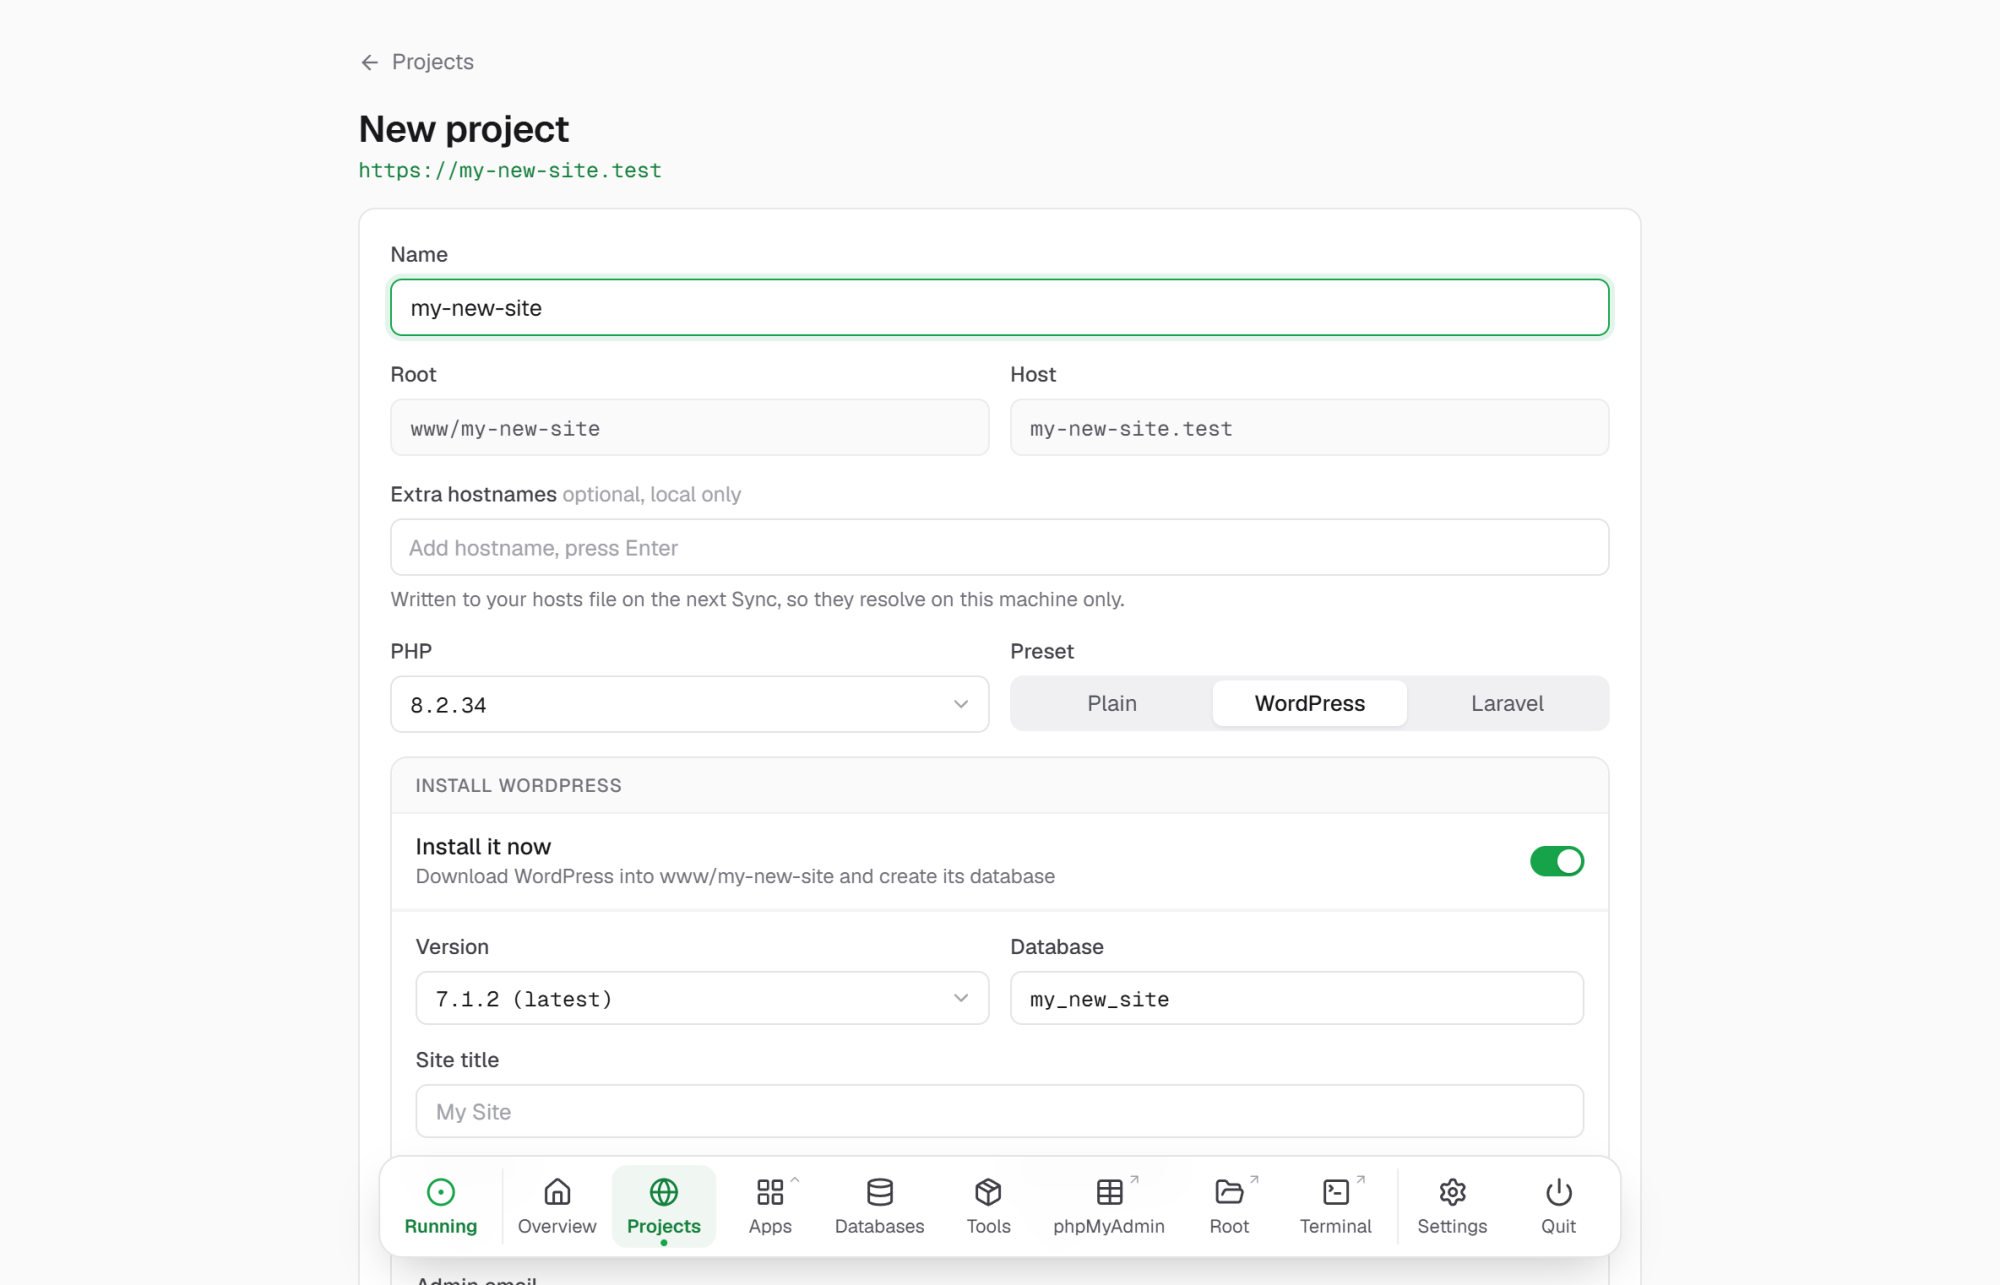Focus the Name field containing my-new-site
This screenshot has width=2000, height=1285.
[x=1000, y=307]
